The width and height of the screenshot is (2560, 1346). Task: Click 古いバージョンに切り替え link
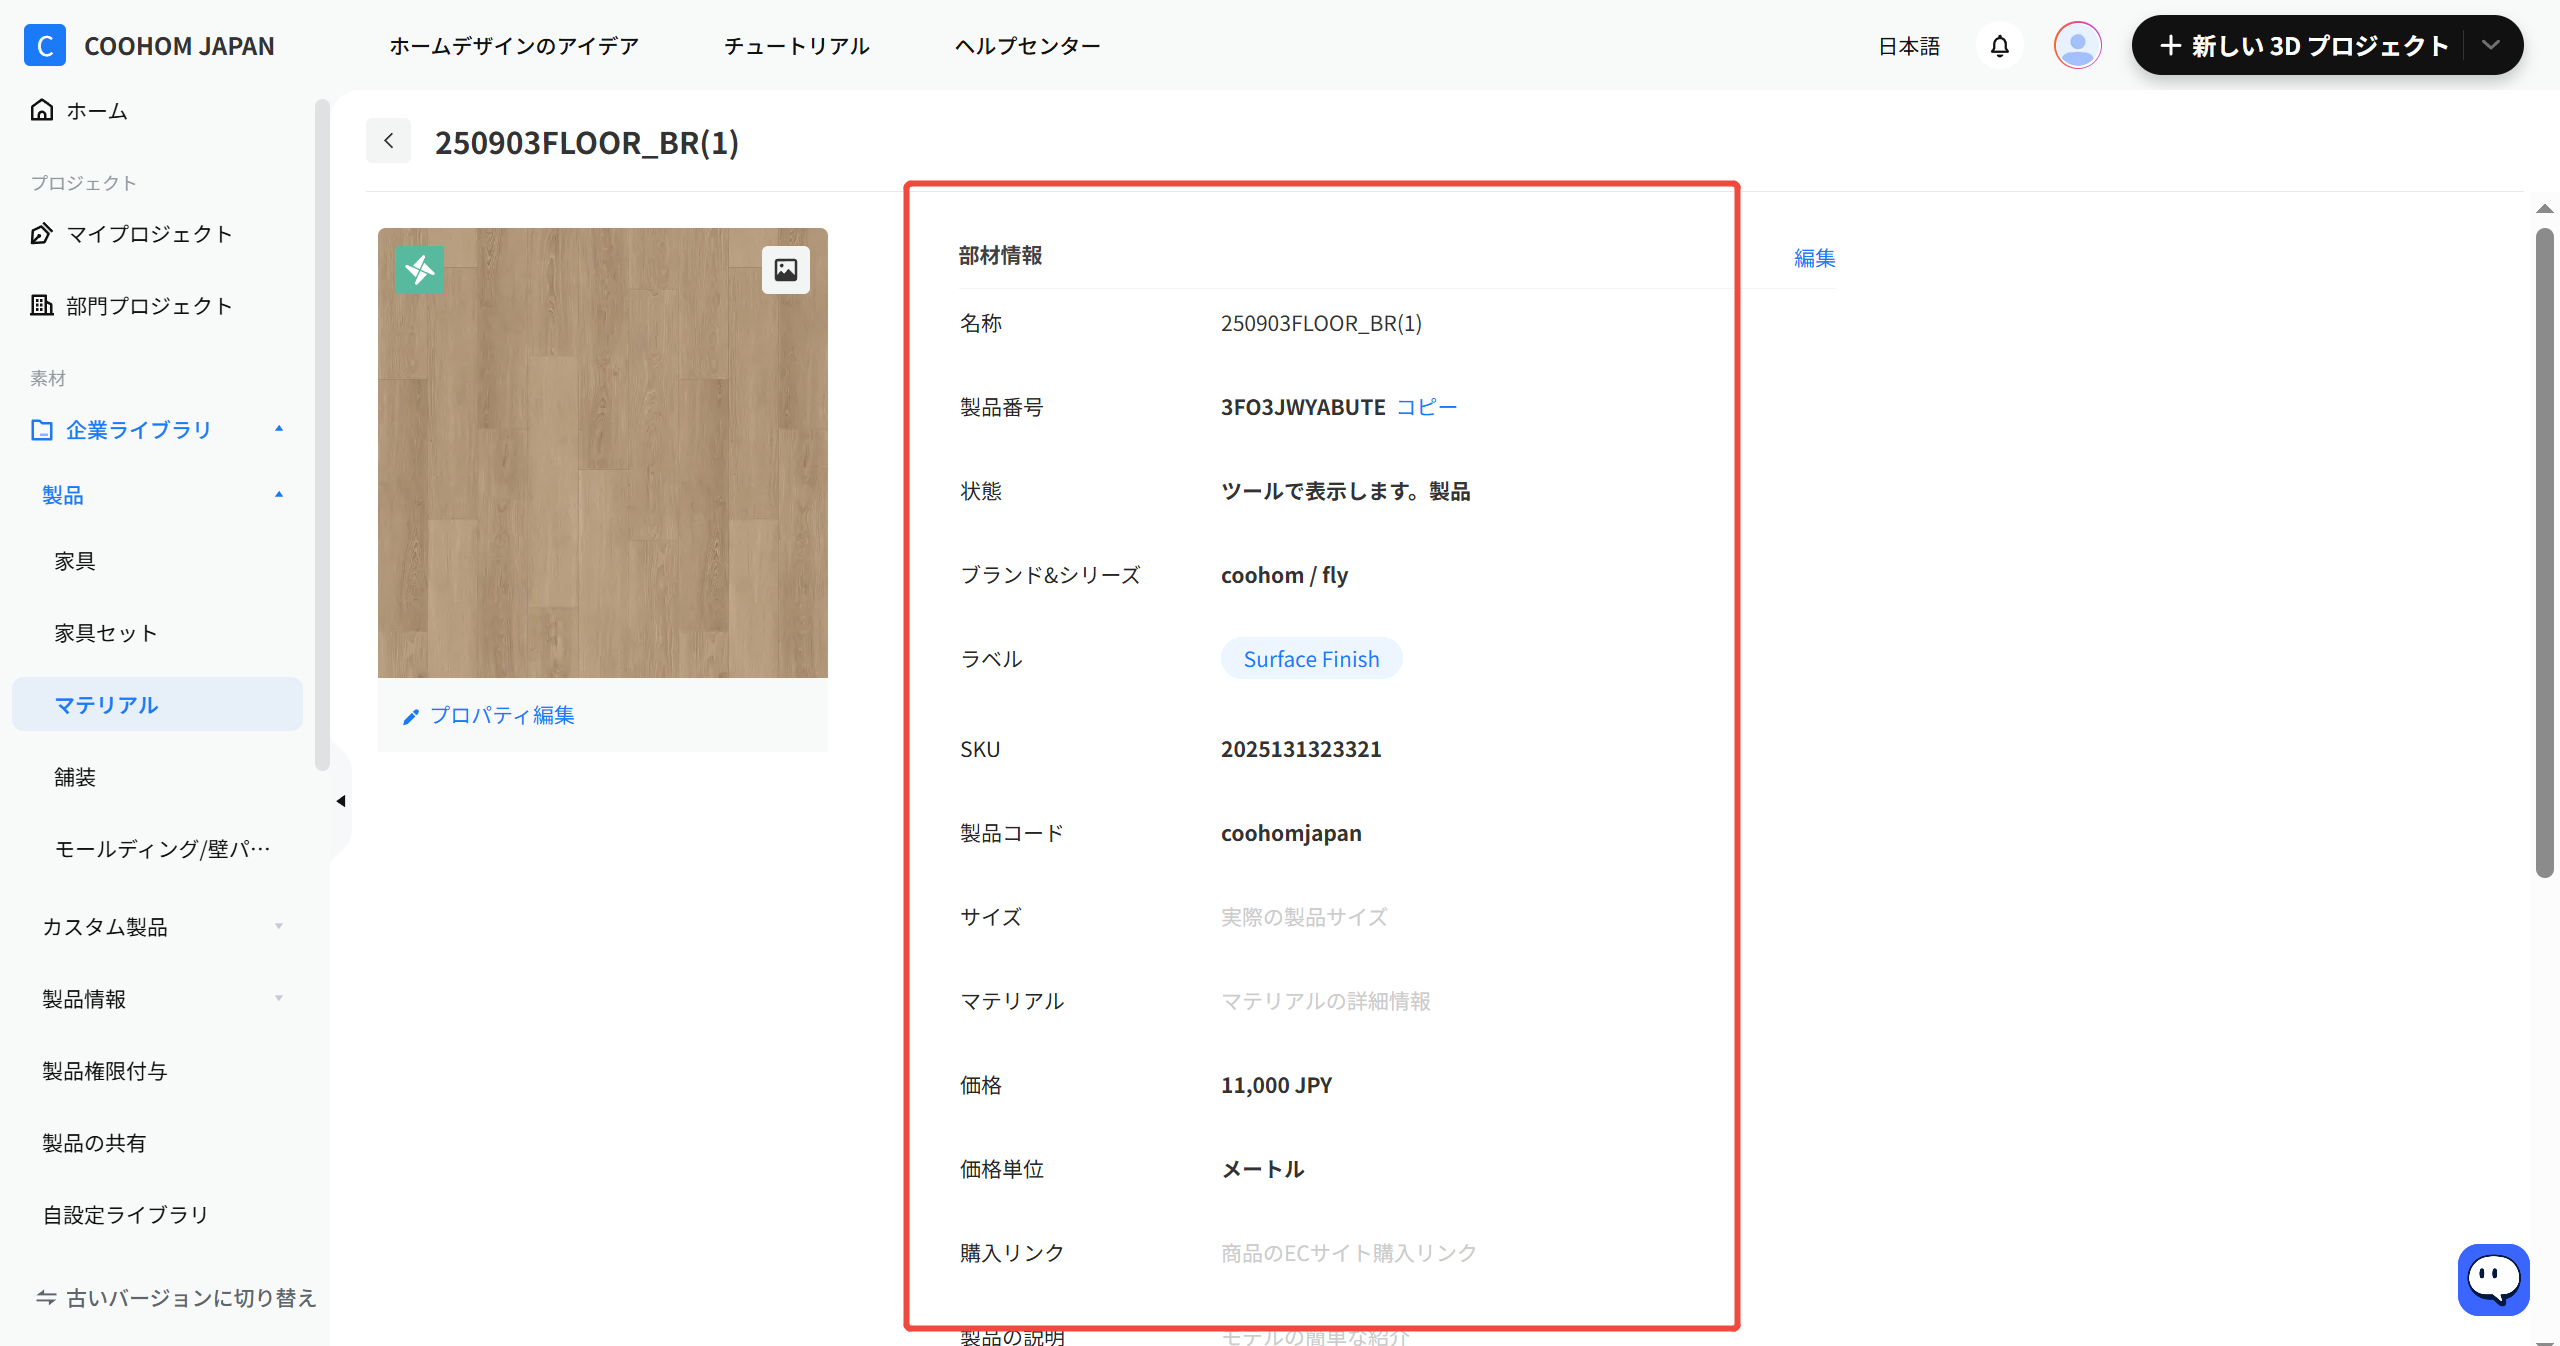tap(191, 1298)
